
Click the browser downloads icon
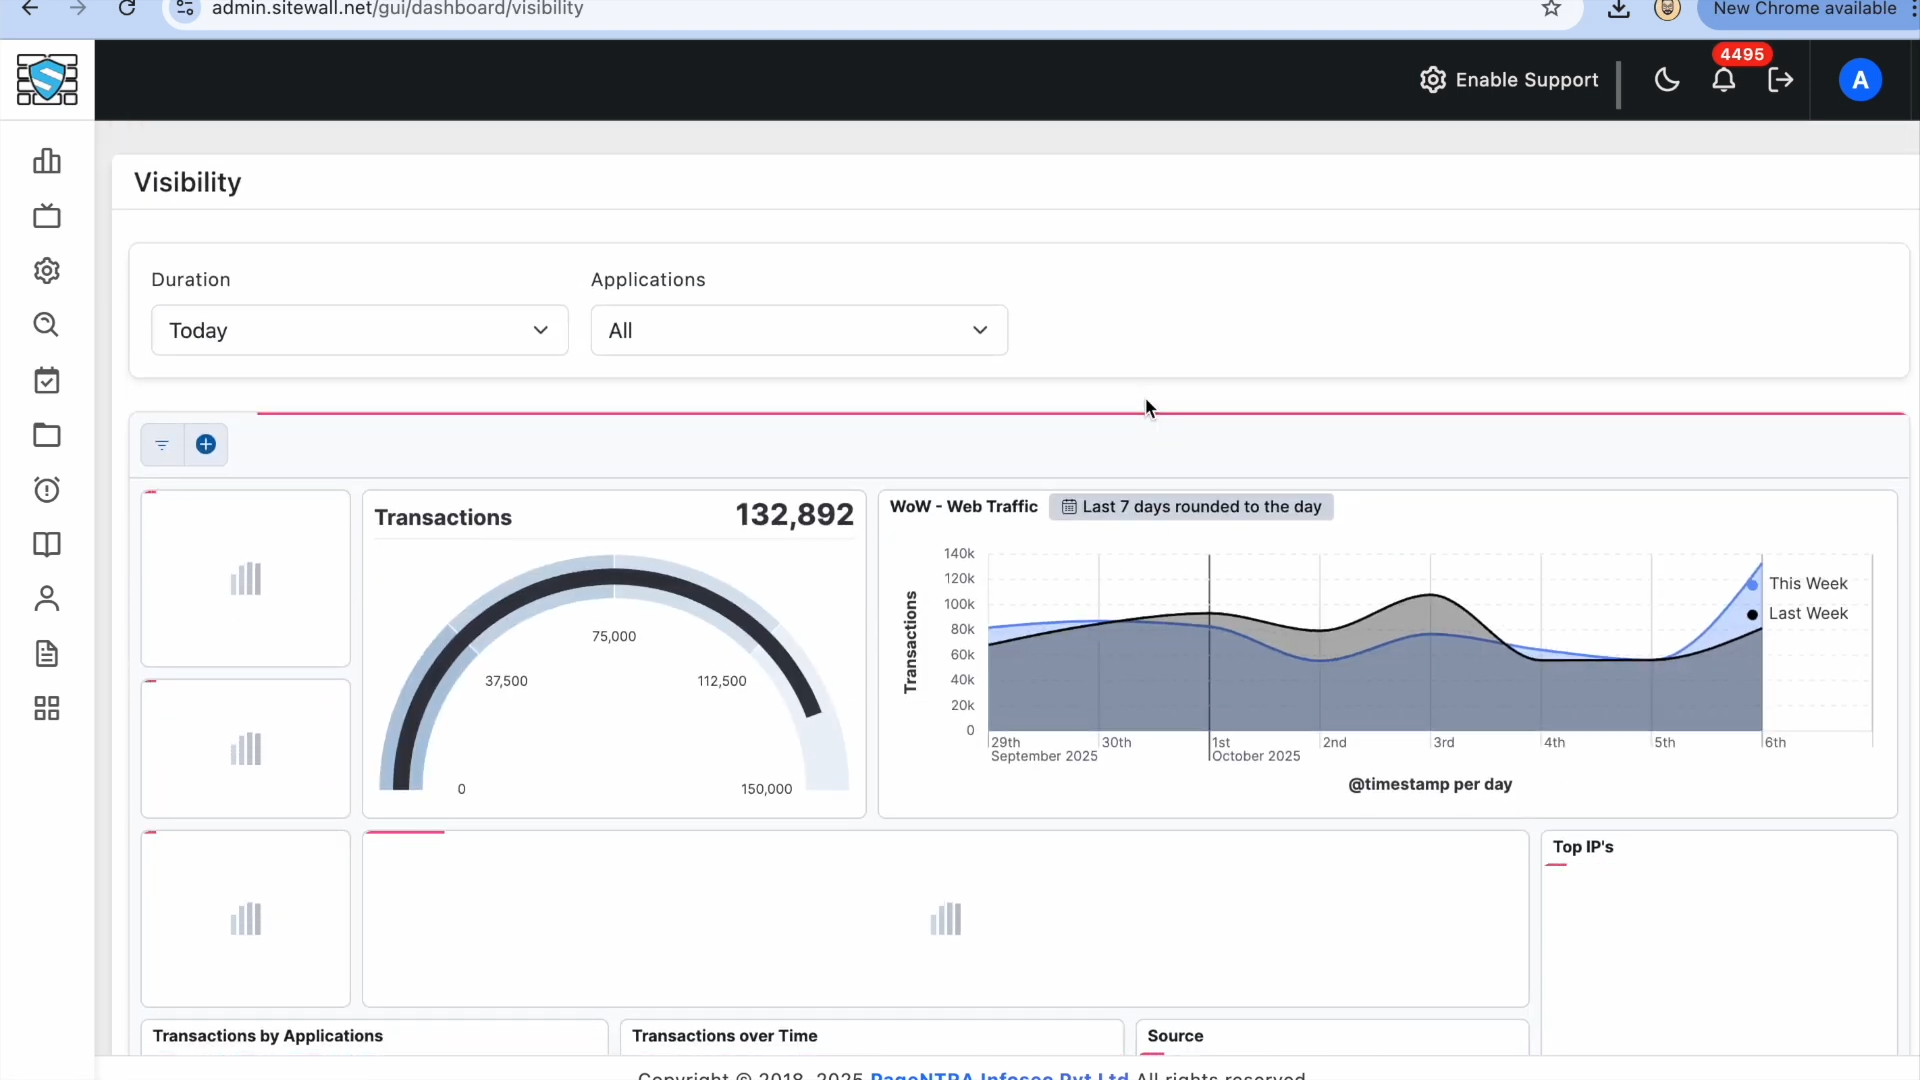coord(1619,9)
